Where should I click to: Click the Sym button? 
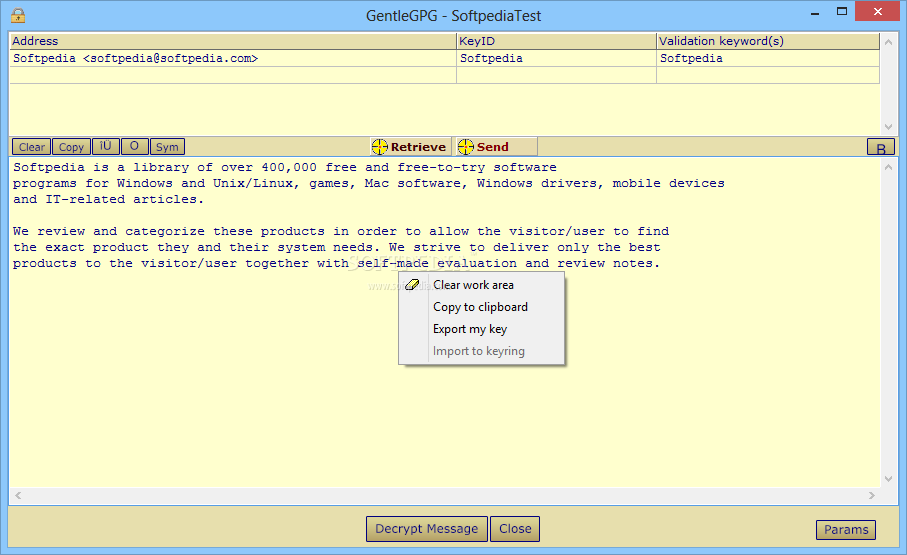pos(167,147)
